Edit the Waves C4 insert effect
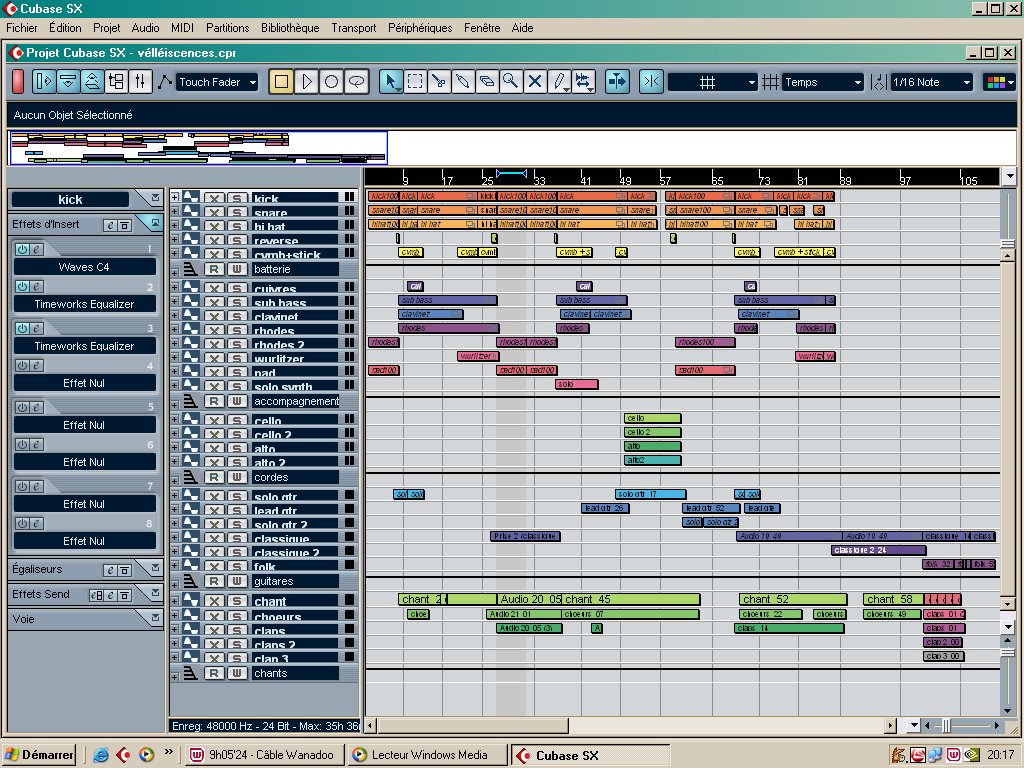1024x768 pixels. (x=37, y=249)
